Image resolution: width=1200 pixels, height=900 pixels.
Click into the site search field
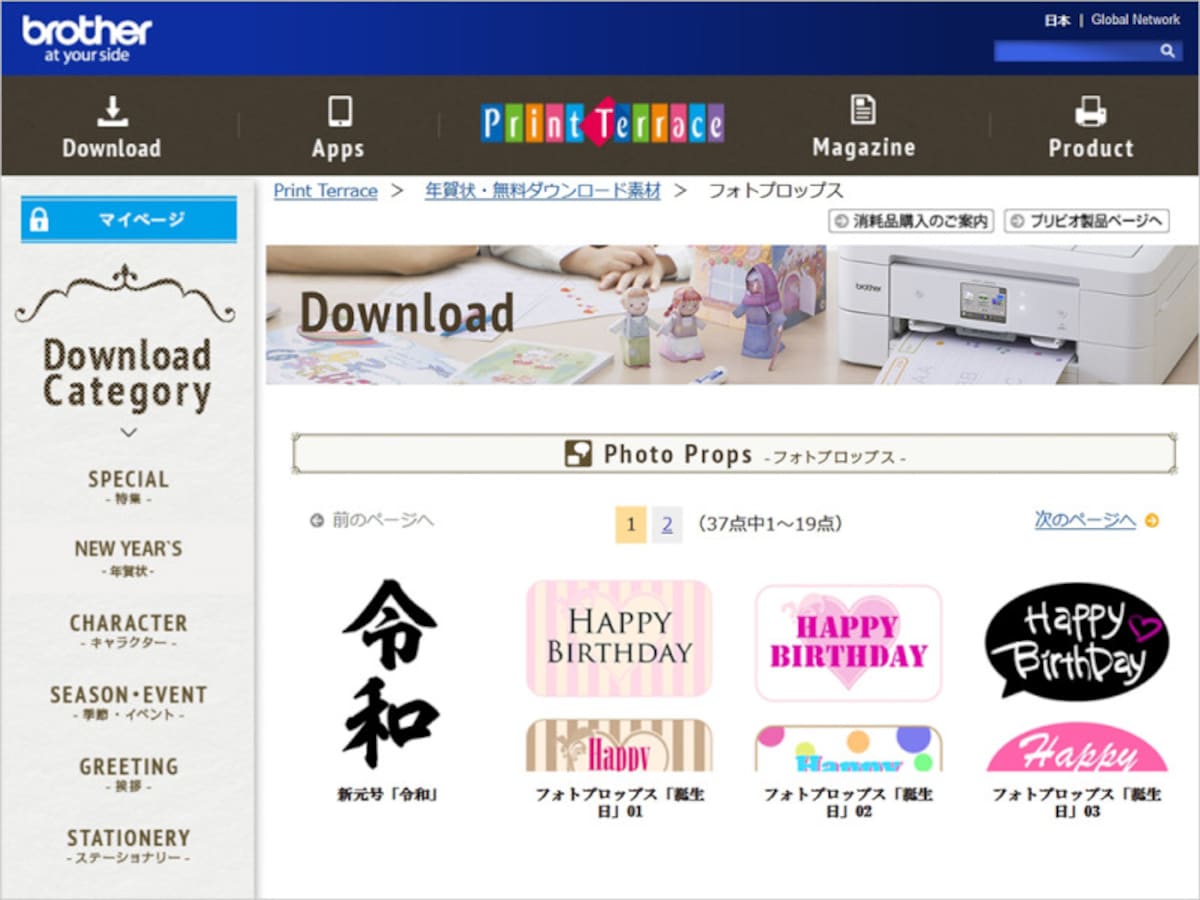1075,51
